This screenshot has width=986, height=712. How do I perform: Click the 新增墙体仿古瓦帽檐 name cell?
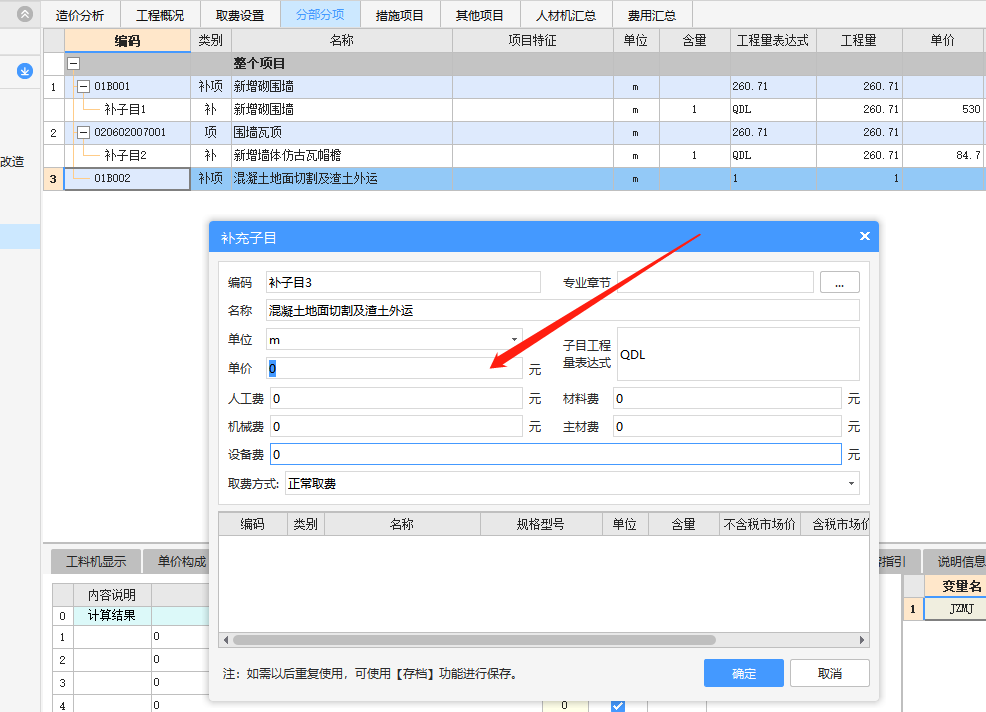coord(342,155)
